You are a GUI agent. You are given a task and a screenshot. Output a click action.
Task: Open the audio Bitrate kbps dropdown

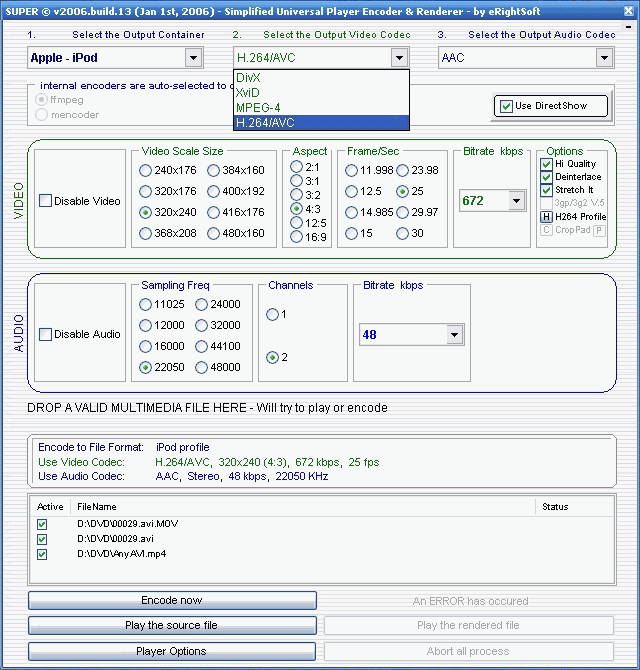(x=455, y=335)
